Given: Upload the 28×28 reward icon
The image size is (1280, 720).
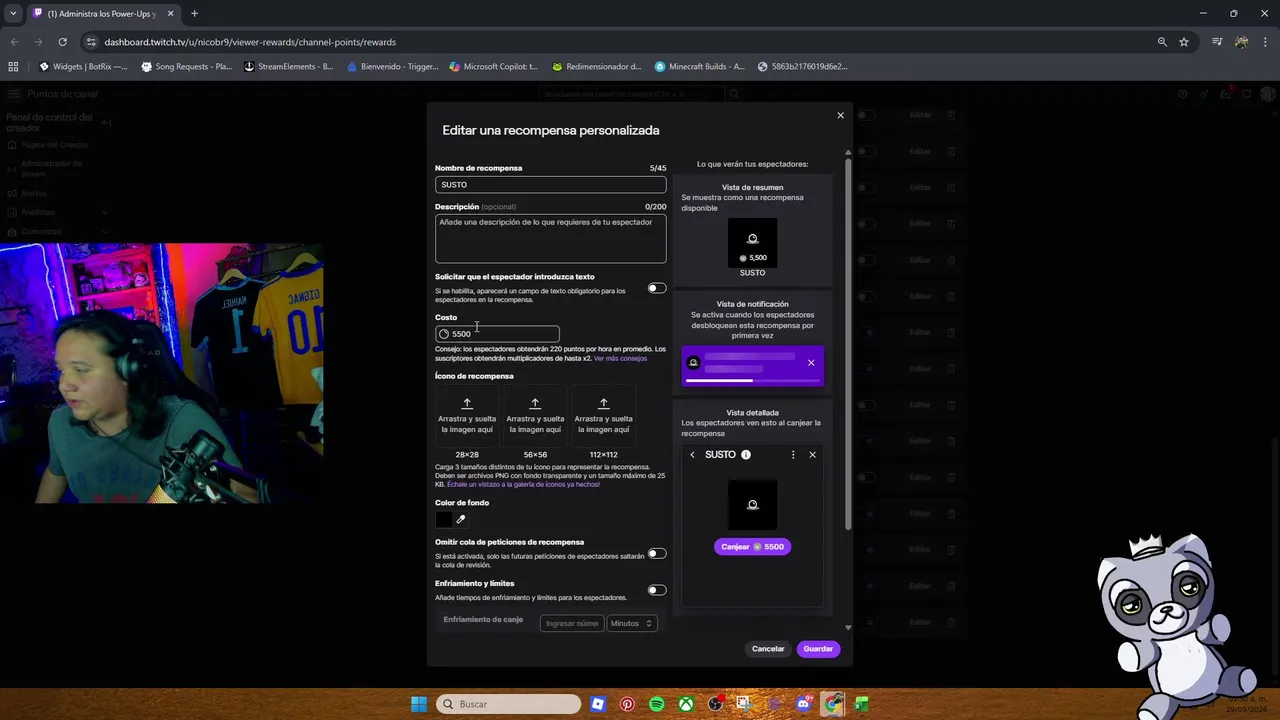Looking at the screenshot, I should click(x=467, y=416).
